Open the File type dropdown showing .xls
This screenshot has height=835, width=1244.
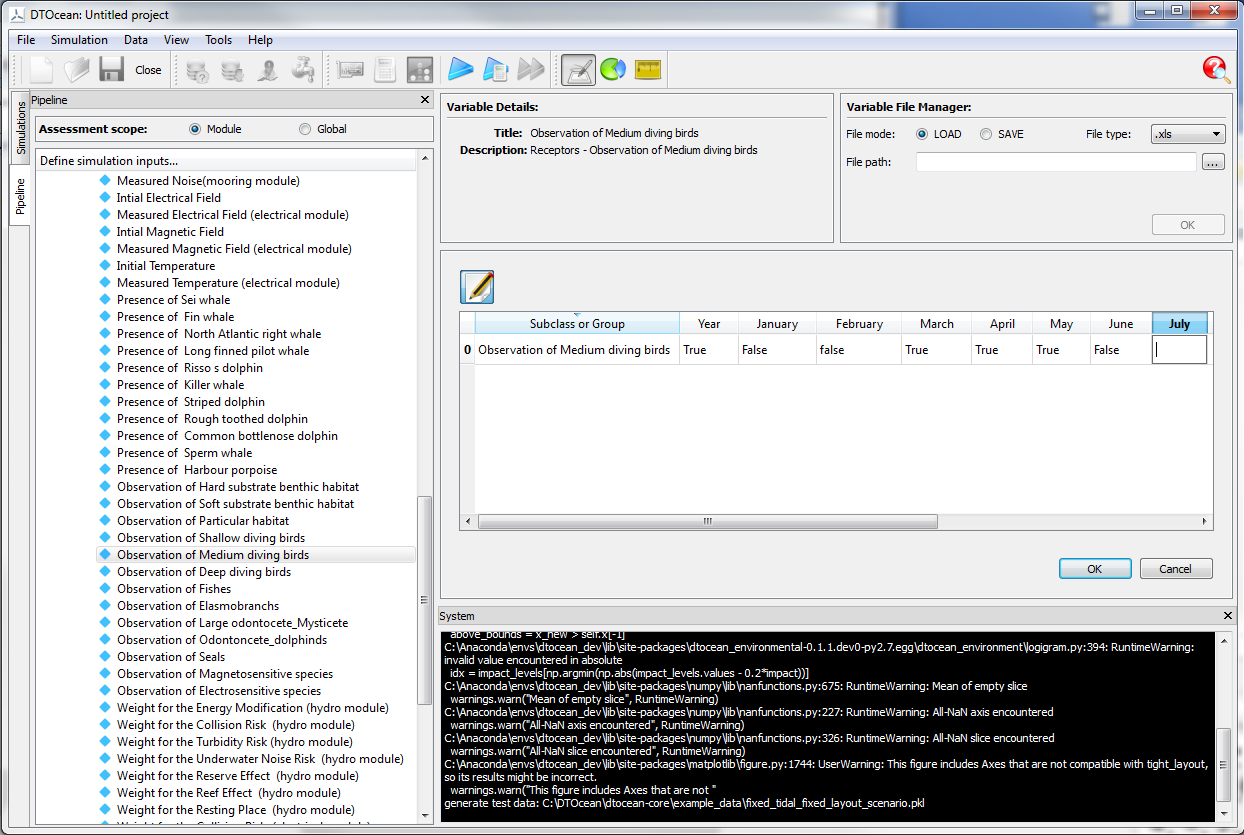tap(1188, 133)
